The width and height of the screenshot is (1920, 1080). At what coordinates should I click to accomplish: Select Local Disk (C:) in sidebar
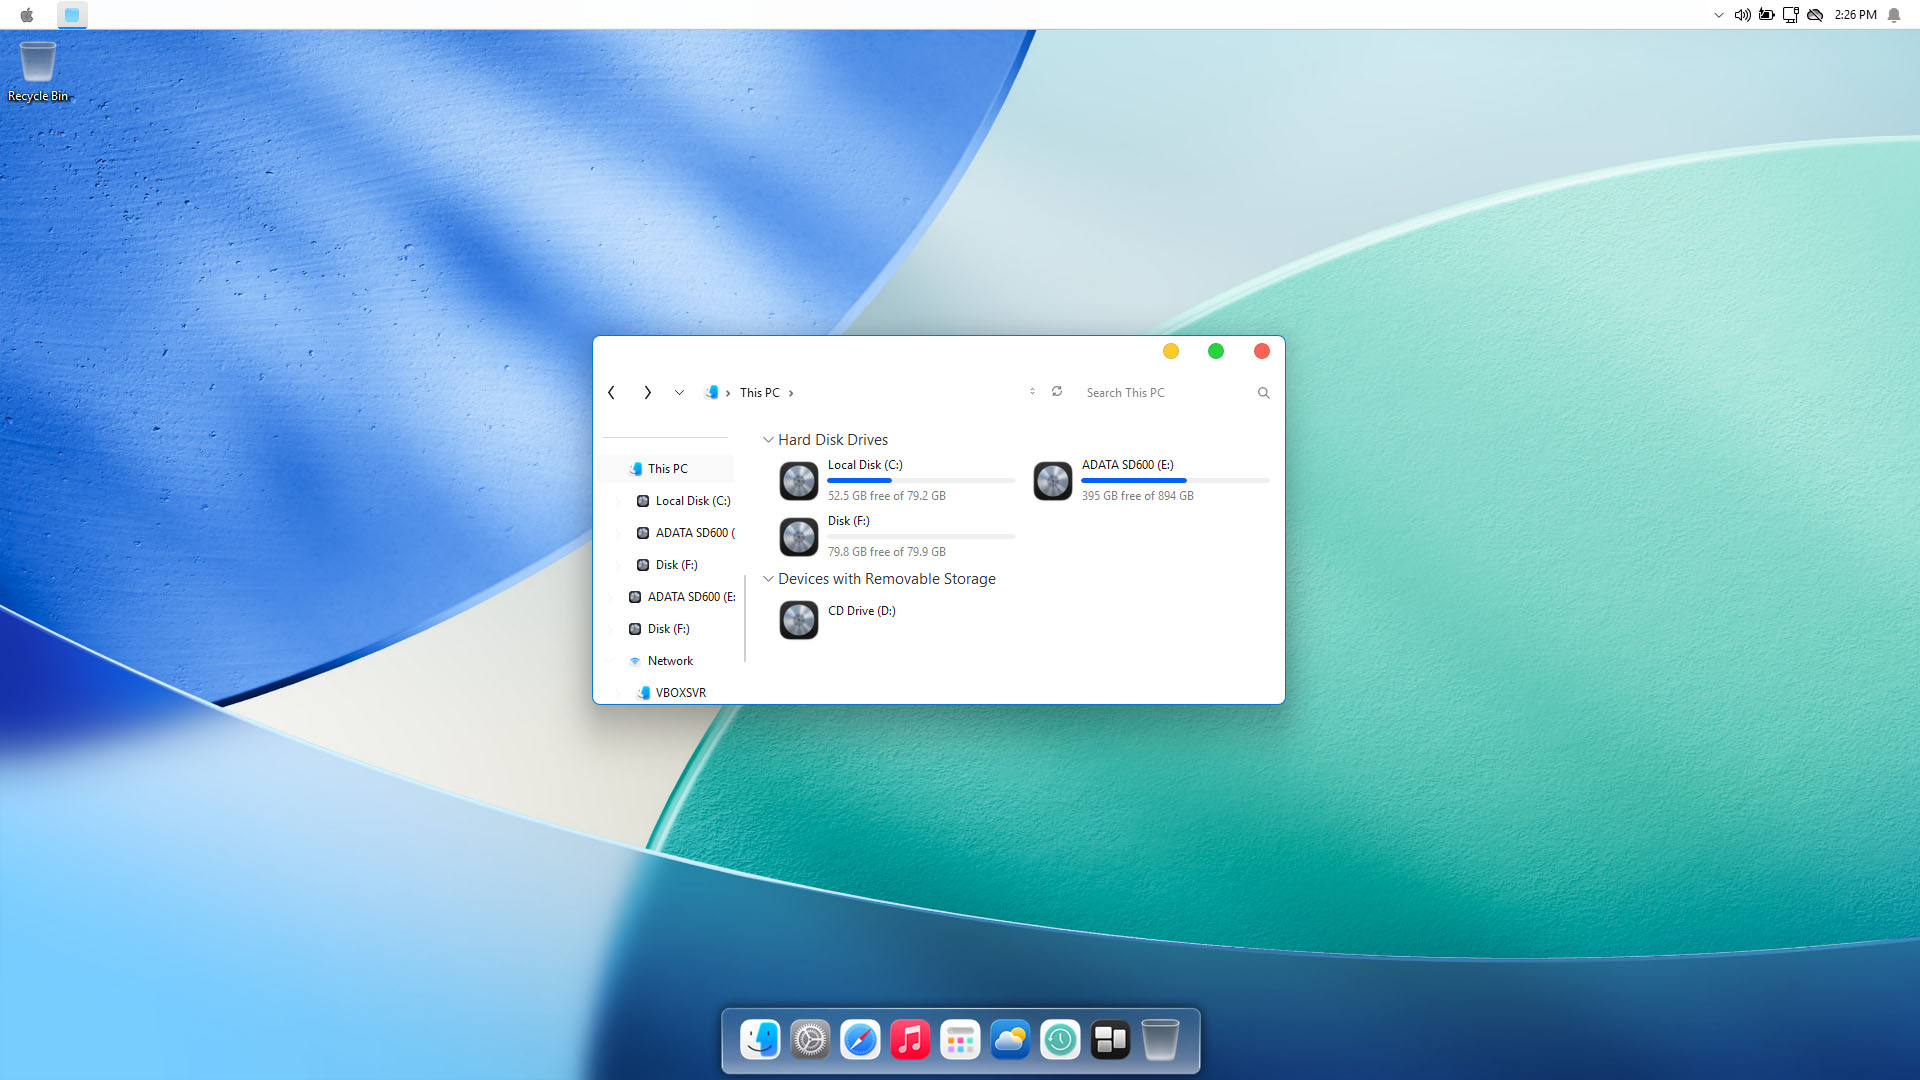(x=692, y=501)
